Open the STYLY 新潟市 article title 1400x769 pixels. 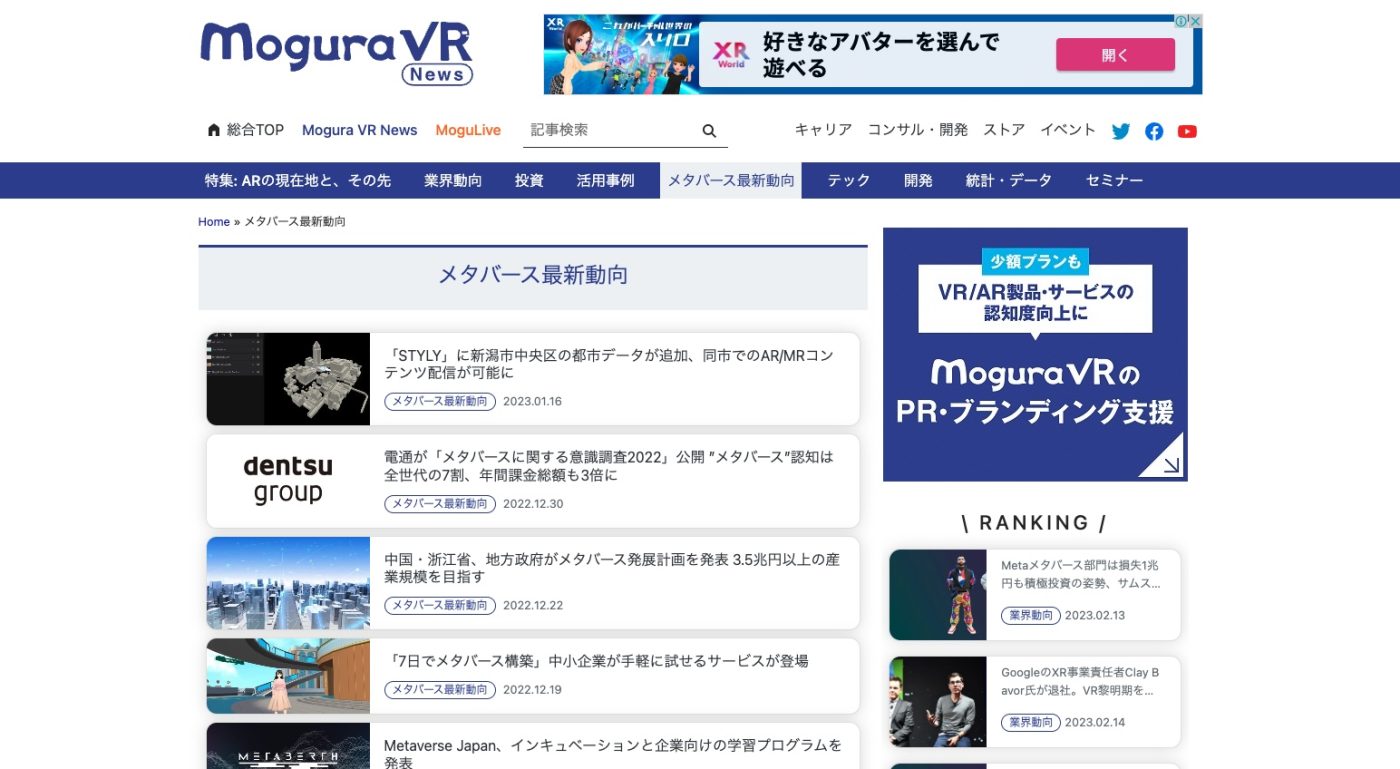(609, 364)
